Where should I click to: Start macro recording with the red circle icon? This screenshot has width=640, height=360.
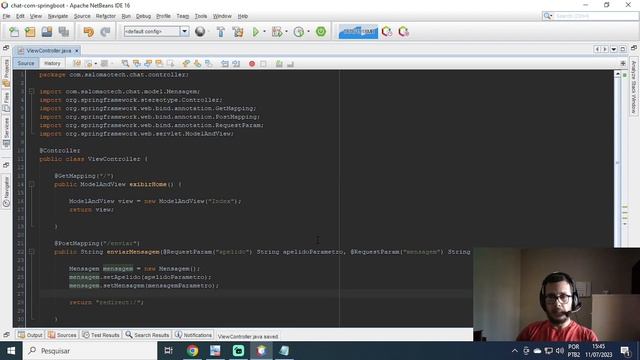point(252,64)
